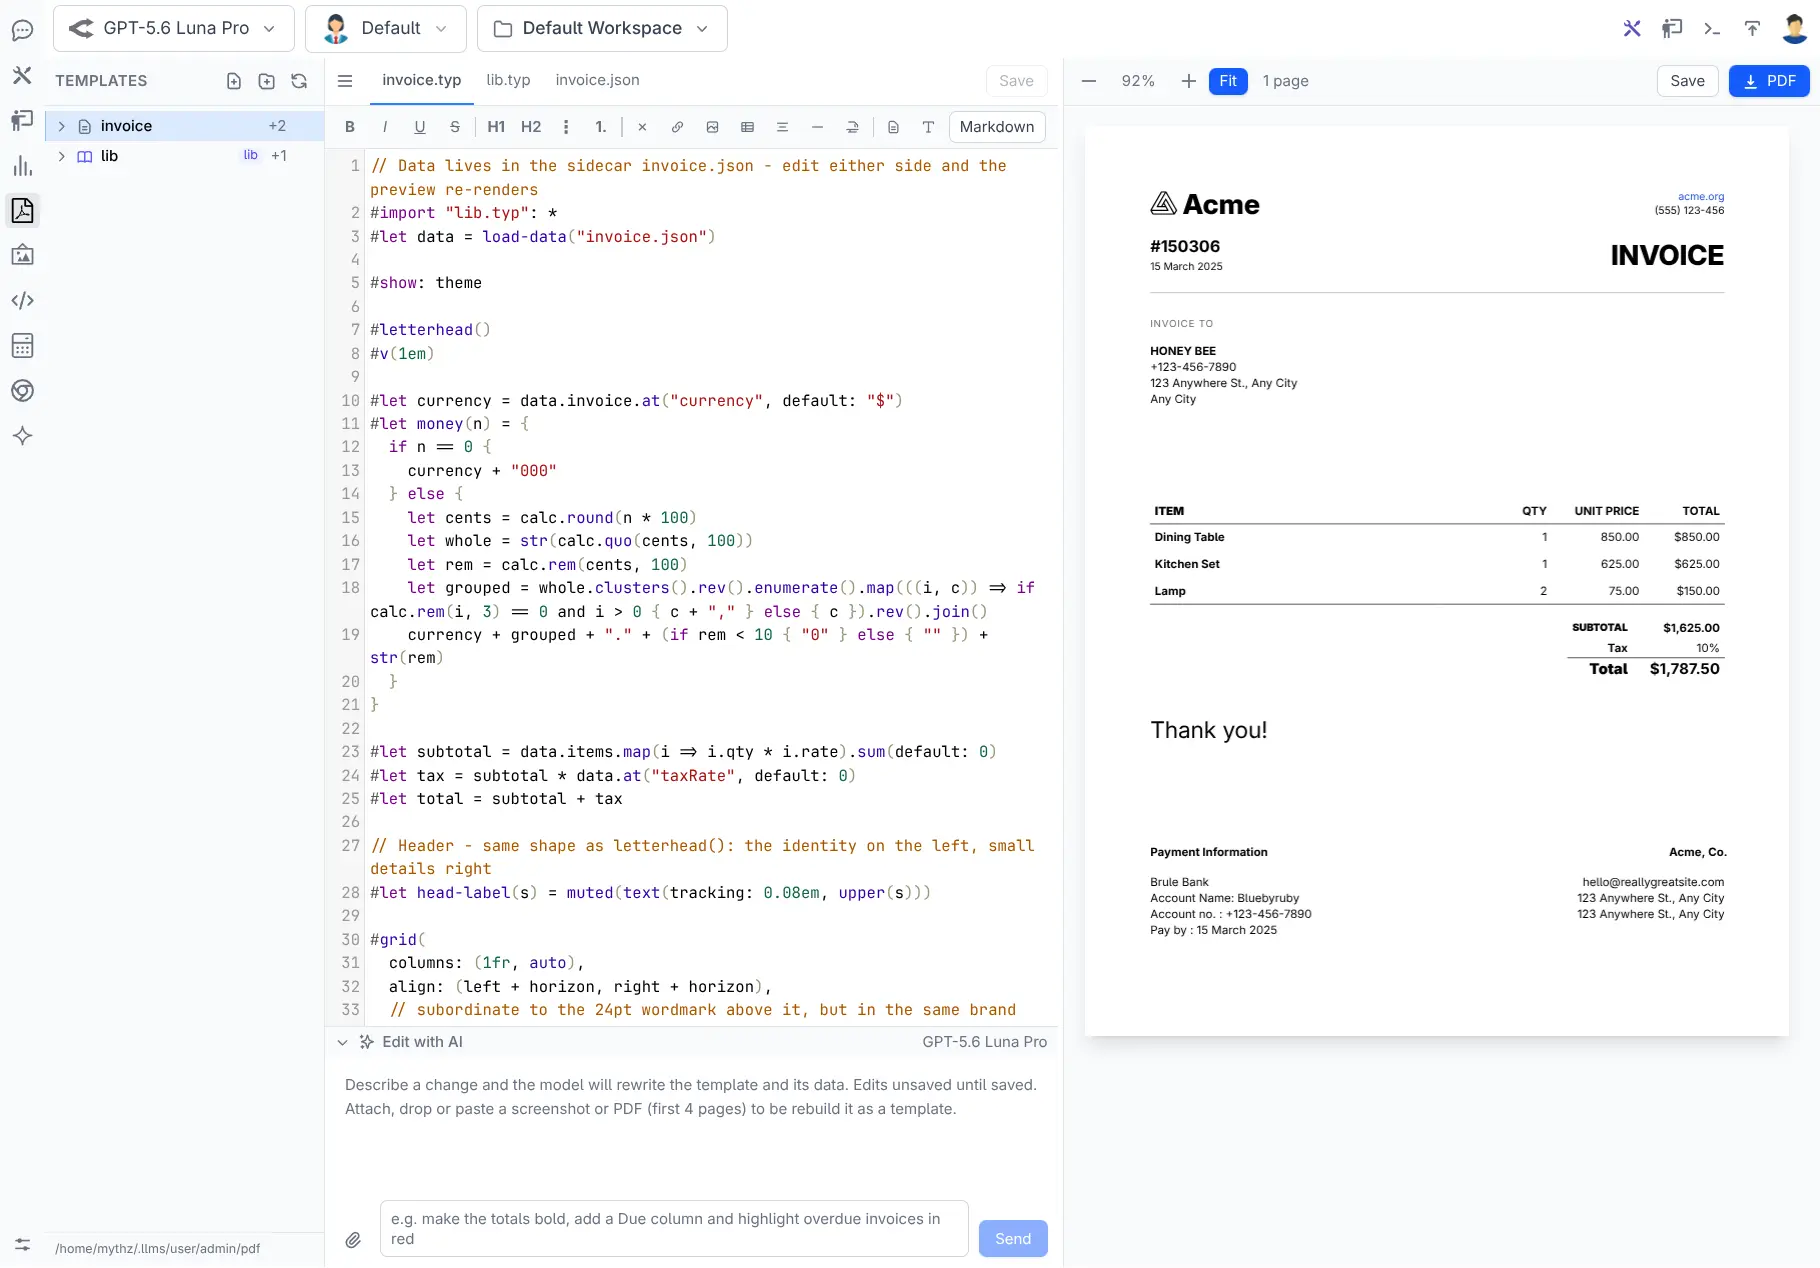The width and height of the screenshot is (1820, 1268).
Task: Open the Default Workspace dropdown
Action: (602, 28)
